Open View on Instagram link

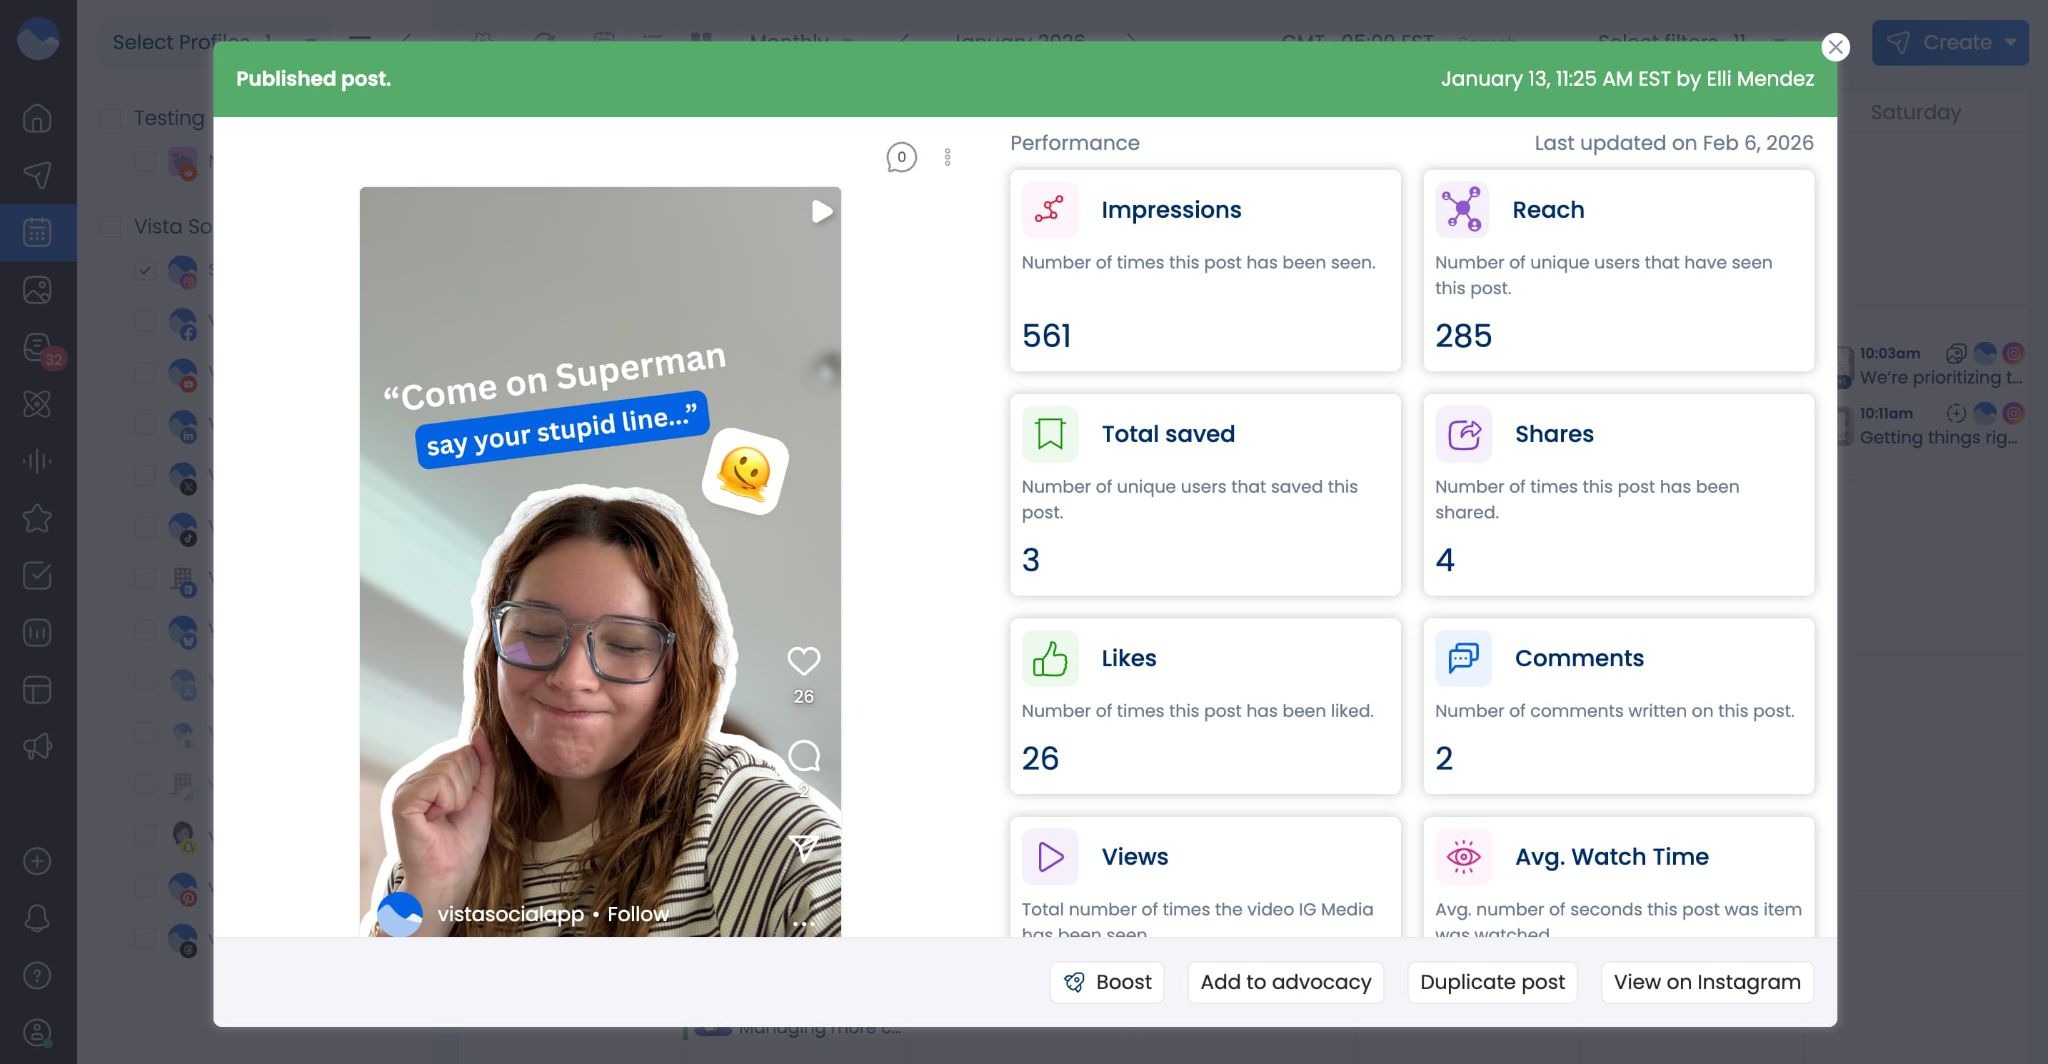click(1706, 982)
